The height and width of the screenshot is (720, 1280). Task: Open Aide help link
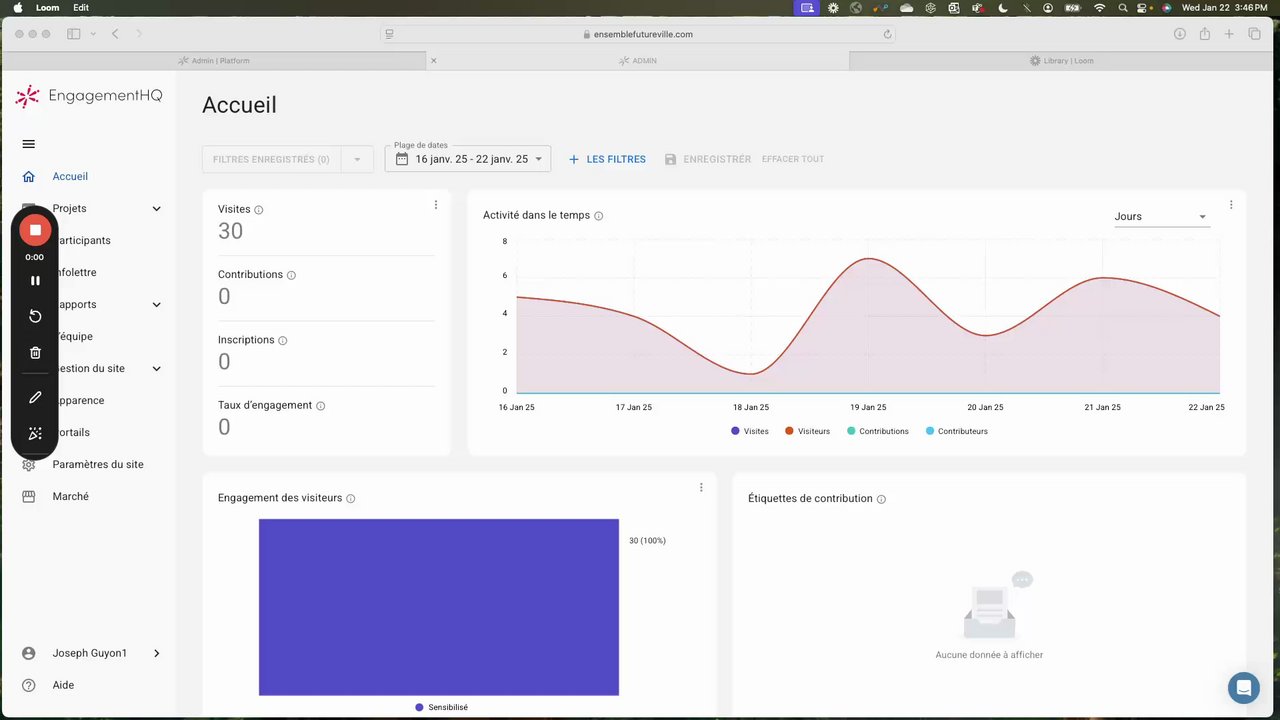(62, 685)
